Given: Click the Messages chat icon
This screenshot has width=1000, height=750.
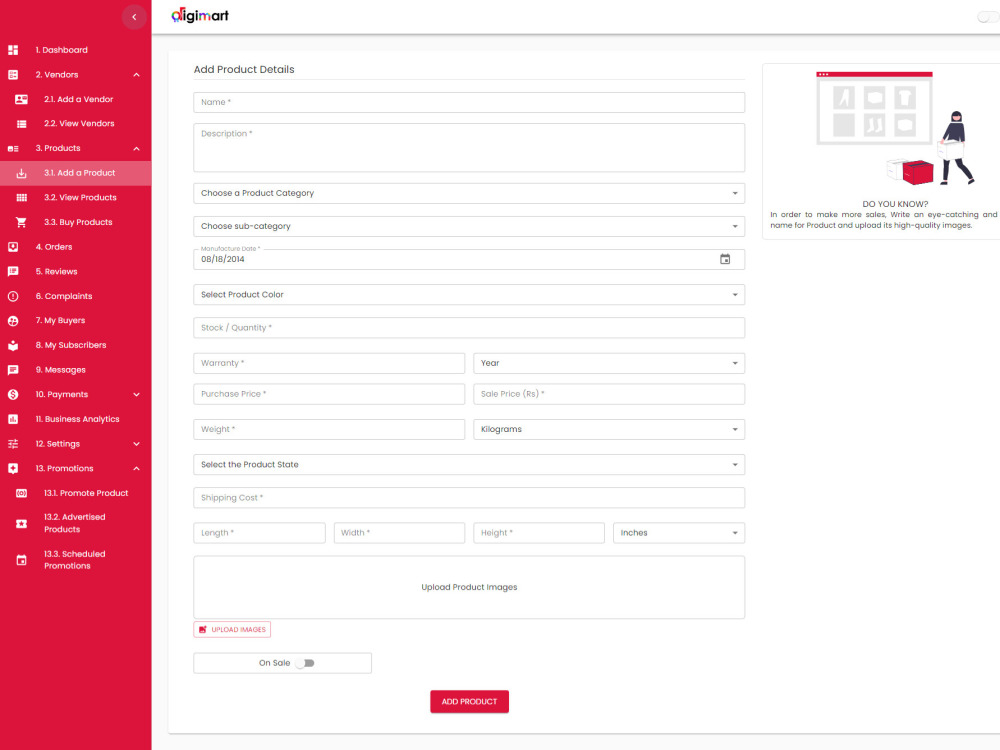Looking at the screenshot, I should coord(13,370).
